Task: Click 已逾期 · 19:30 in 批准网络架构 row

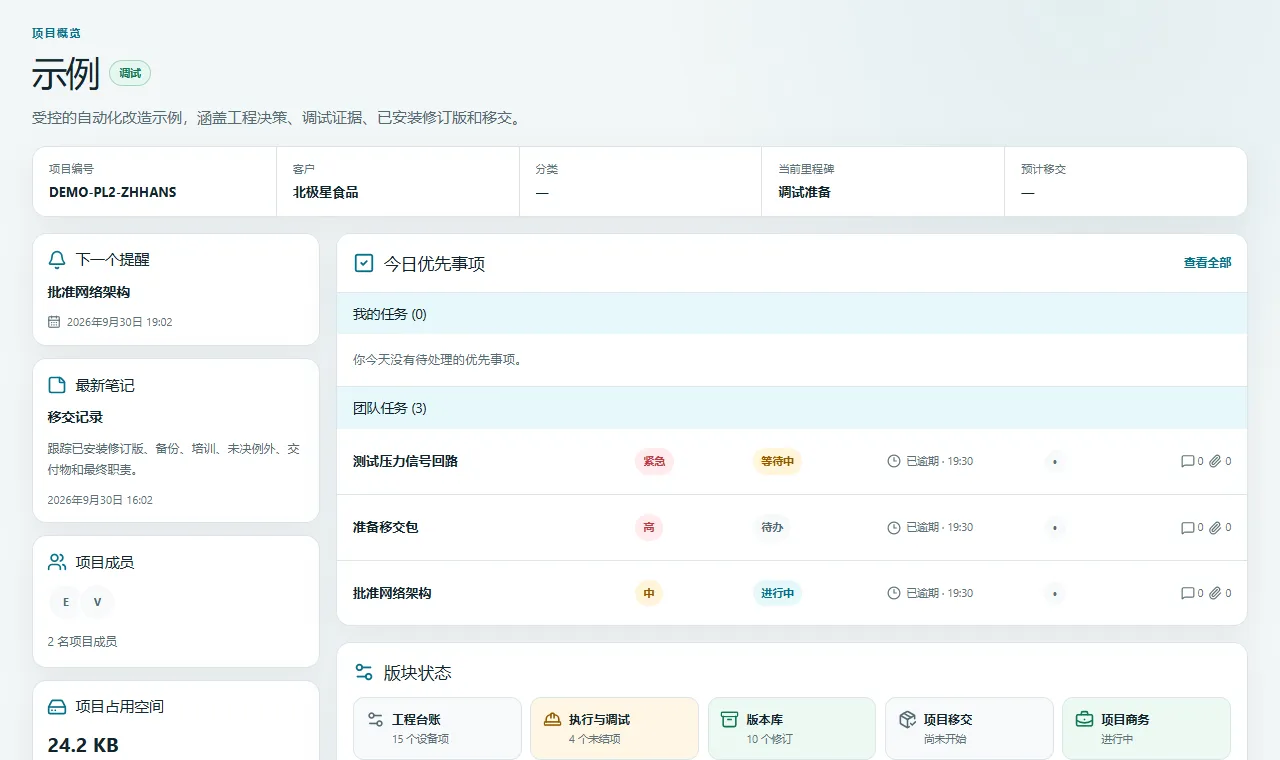Action: (x=940, y=593)
